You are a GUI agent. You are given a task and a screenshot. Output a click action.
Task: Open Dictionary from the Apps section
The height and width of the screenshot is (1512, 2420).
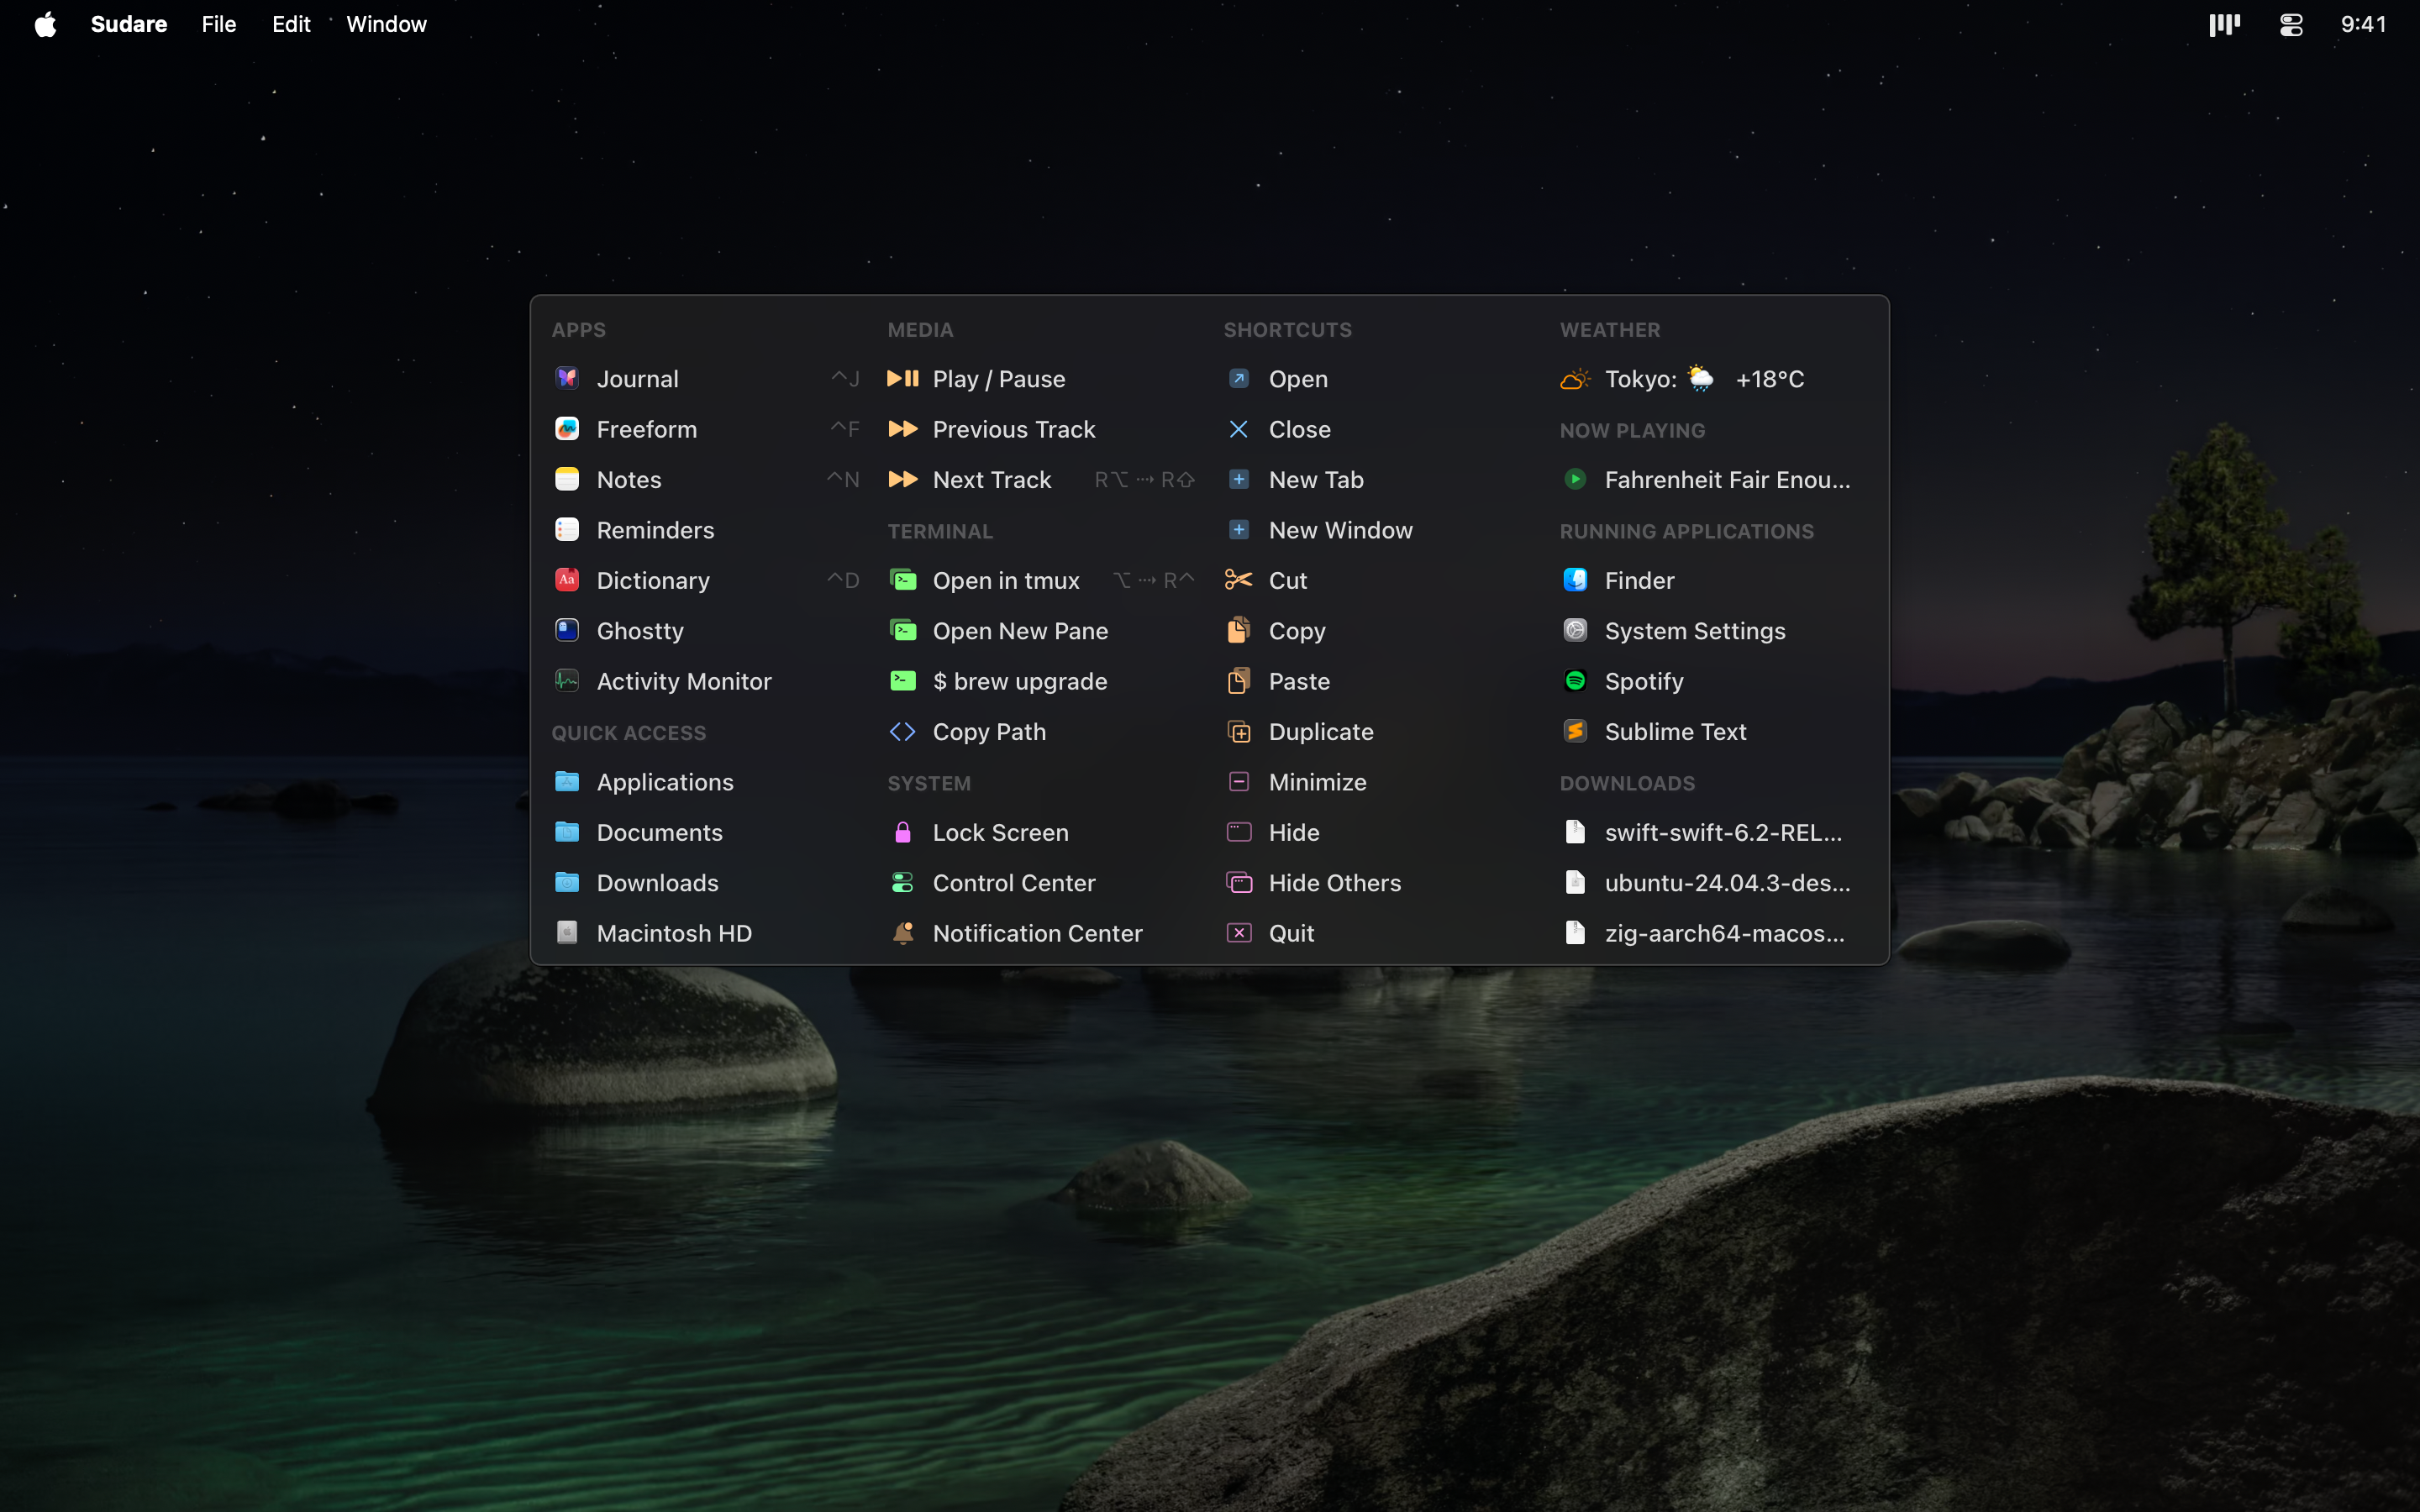(654, 580)
